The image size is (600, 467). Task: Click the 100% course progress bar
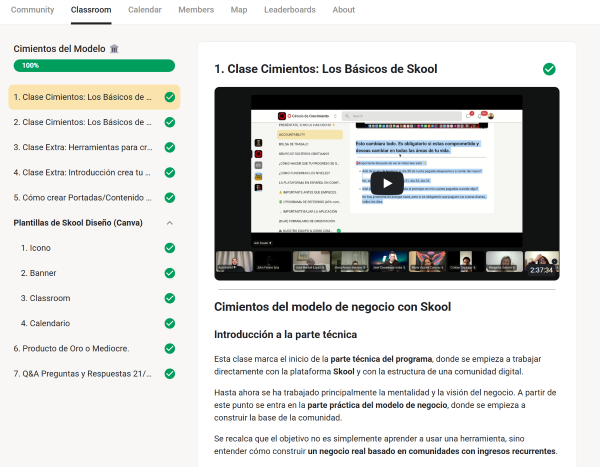point(94,65)
